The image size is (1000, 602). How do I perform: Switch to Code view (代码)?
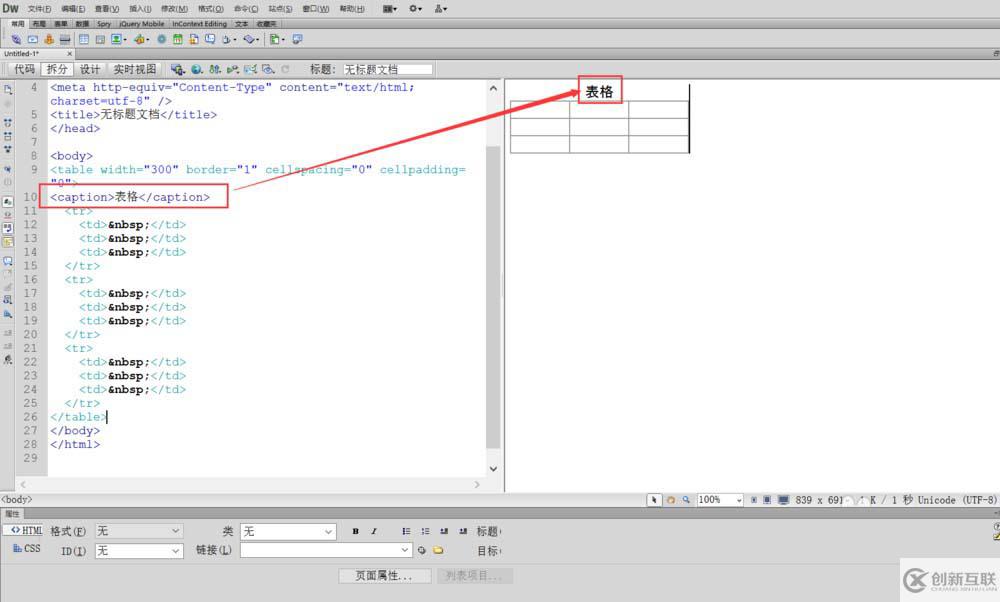pyautogui.click(x=24, y=69)
